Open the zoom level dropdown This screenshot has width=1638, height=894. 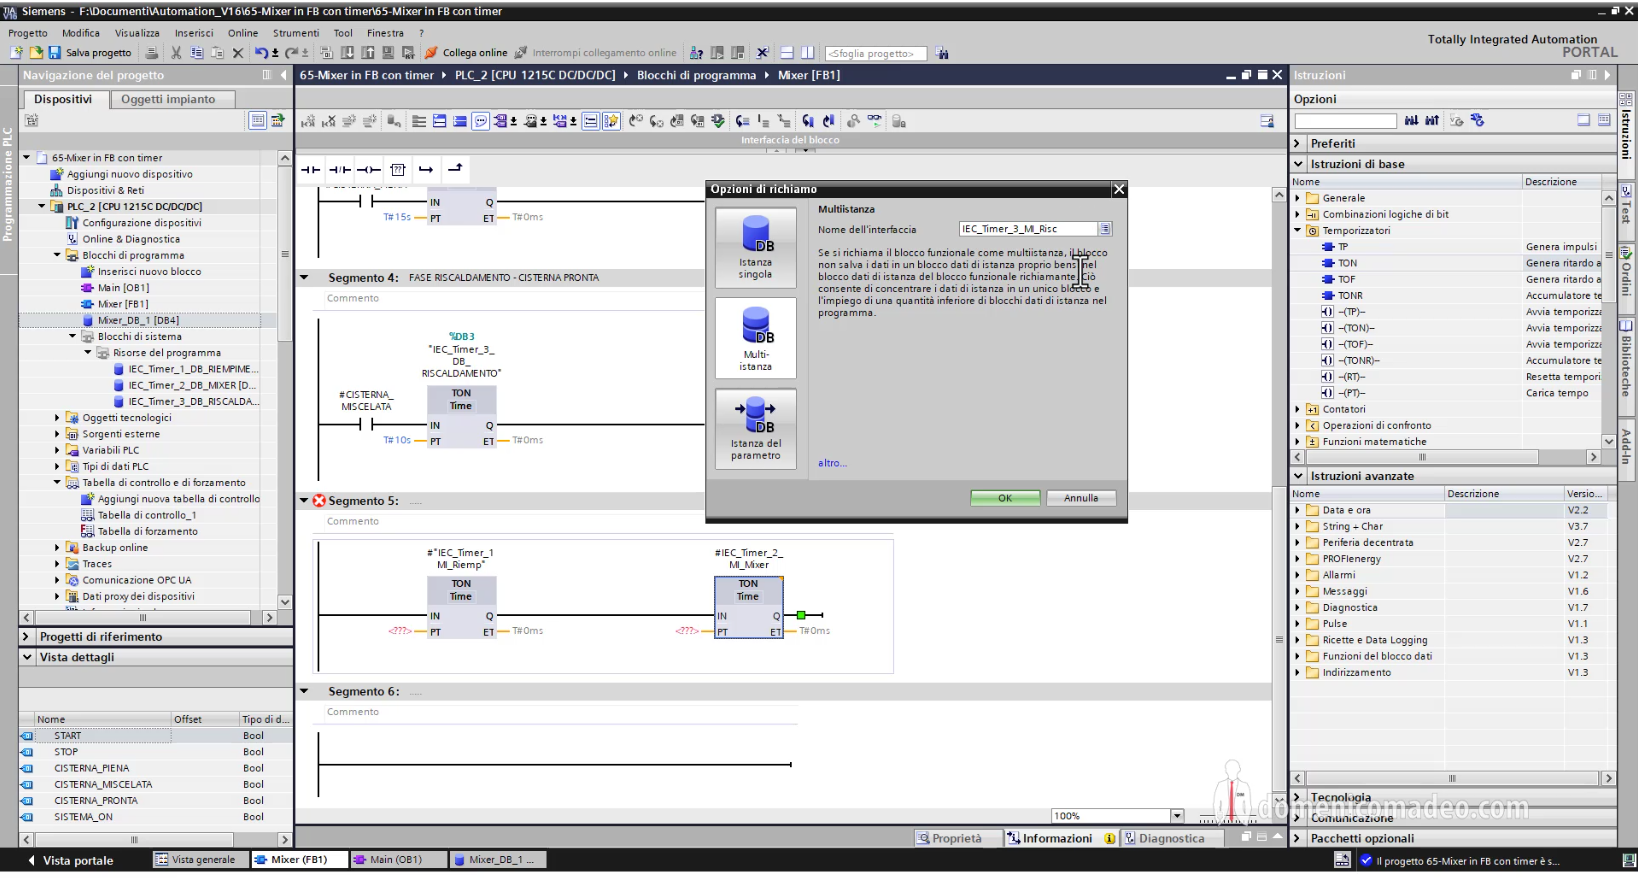[1177, 816]
